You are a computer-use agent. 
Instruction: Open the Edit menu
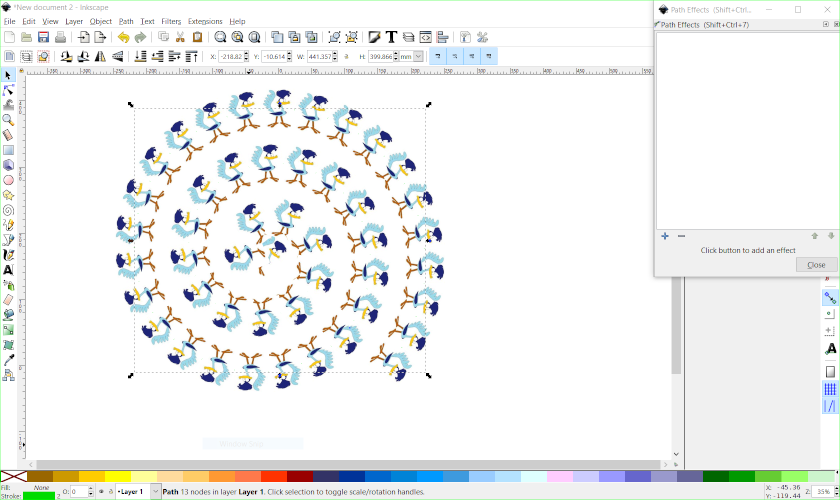(x=28, y=21)
